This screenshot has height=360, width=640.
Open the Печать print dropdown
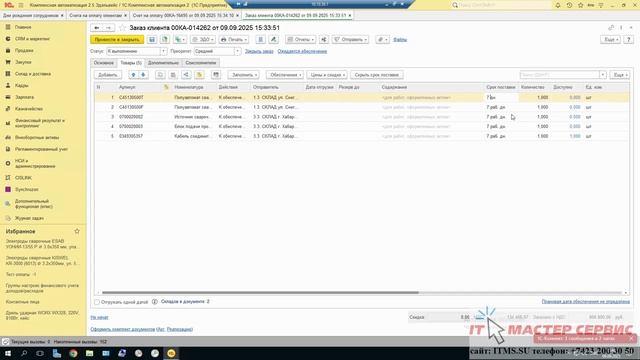[234, 40]
